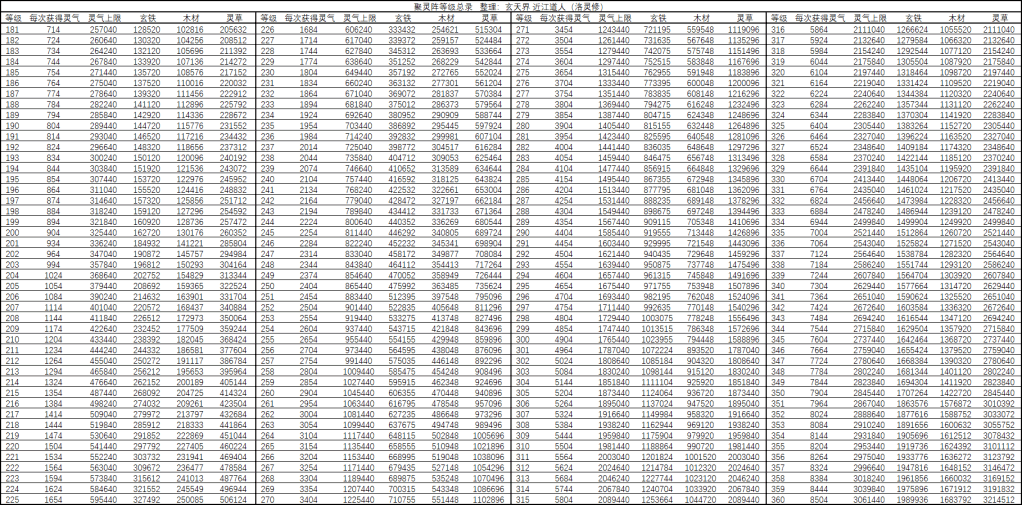Select the level 181 cell
Viewport: 1022px width, 505px height.
click(x=12, y=31)
